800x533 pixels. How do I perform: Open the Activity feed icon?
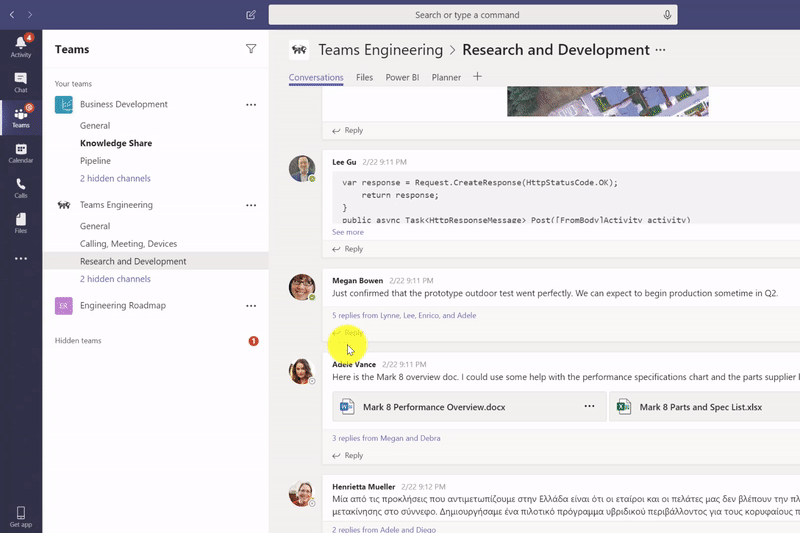(x=20, y=45)
